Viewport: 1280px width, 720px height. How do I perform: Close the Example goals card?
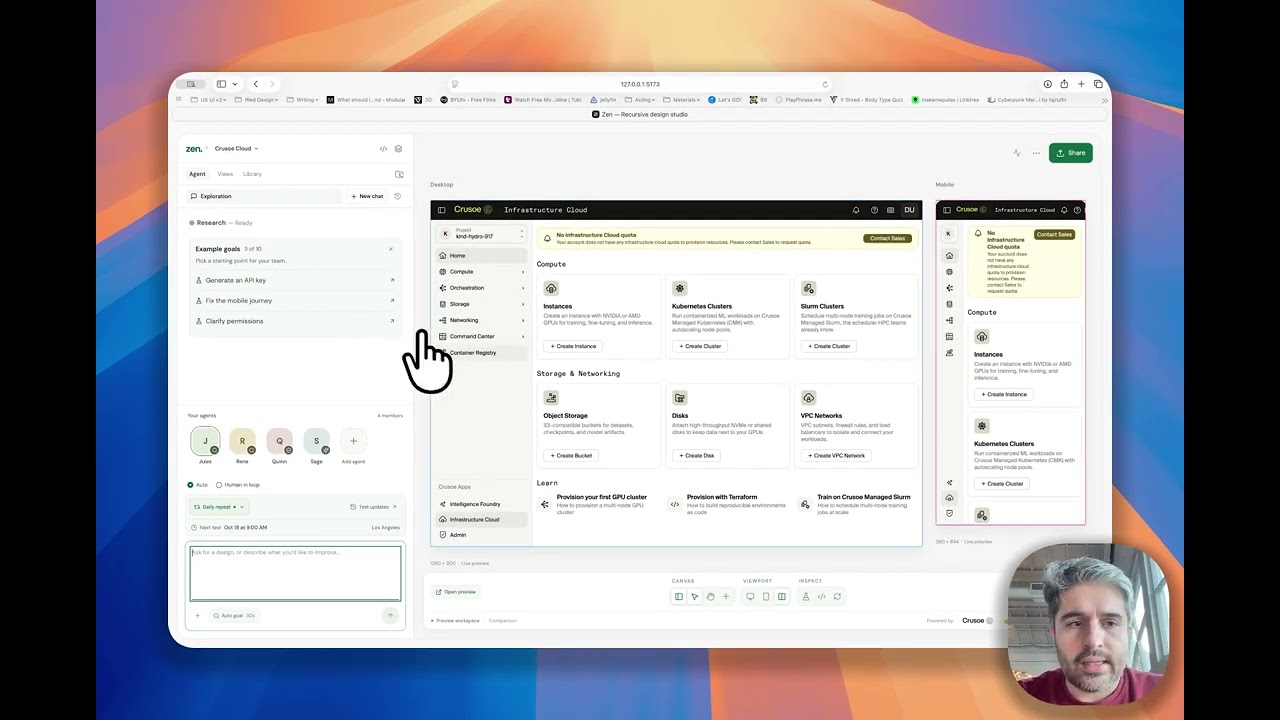point(391,249)
